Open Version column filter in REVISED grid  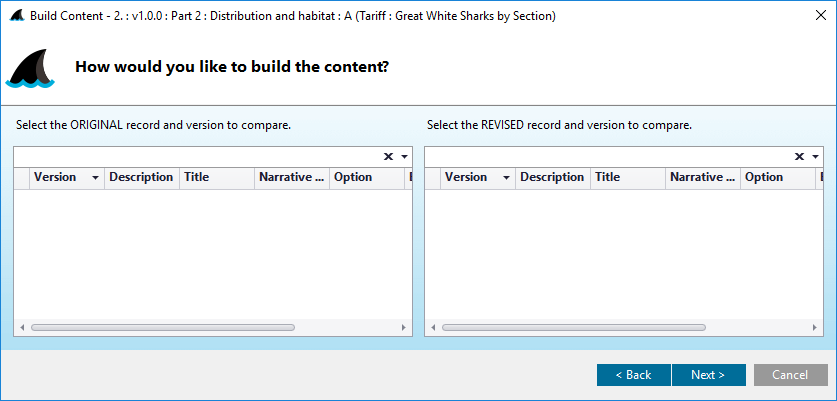507,177
